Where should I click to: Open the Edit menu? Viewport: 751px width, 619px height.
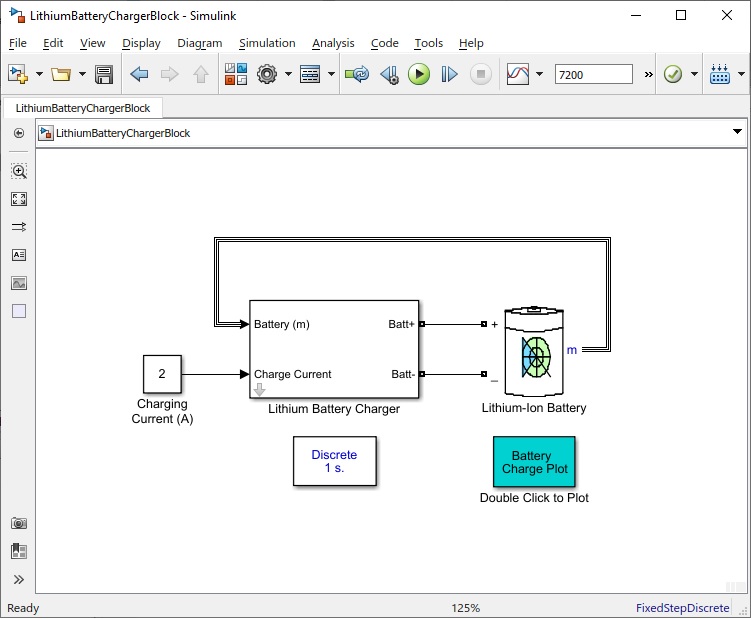[x=53, y=43]
